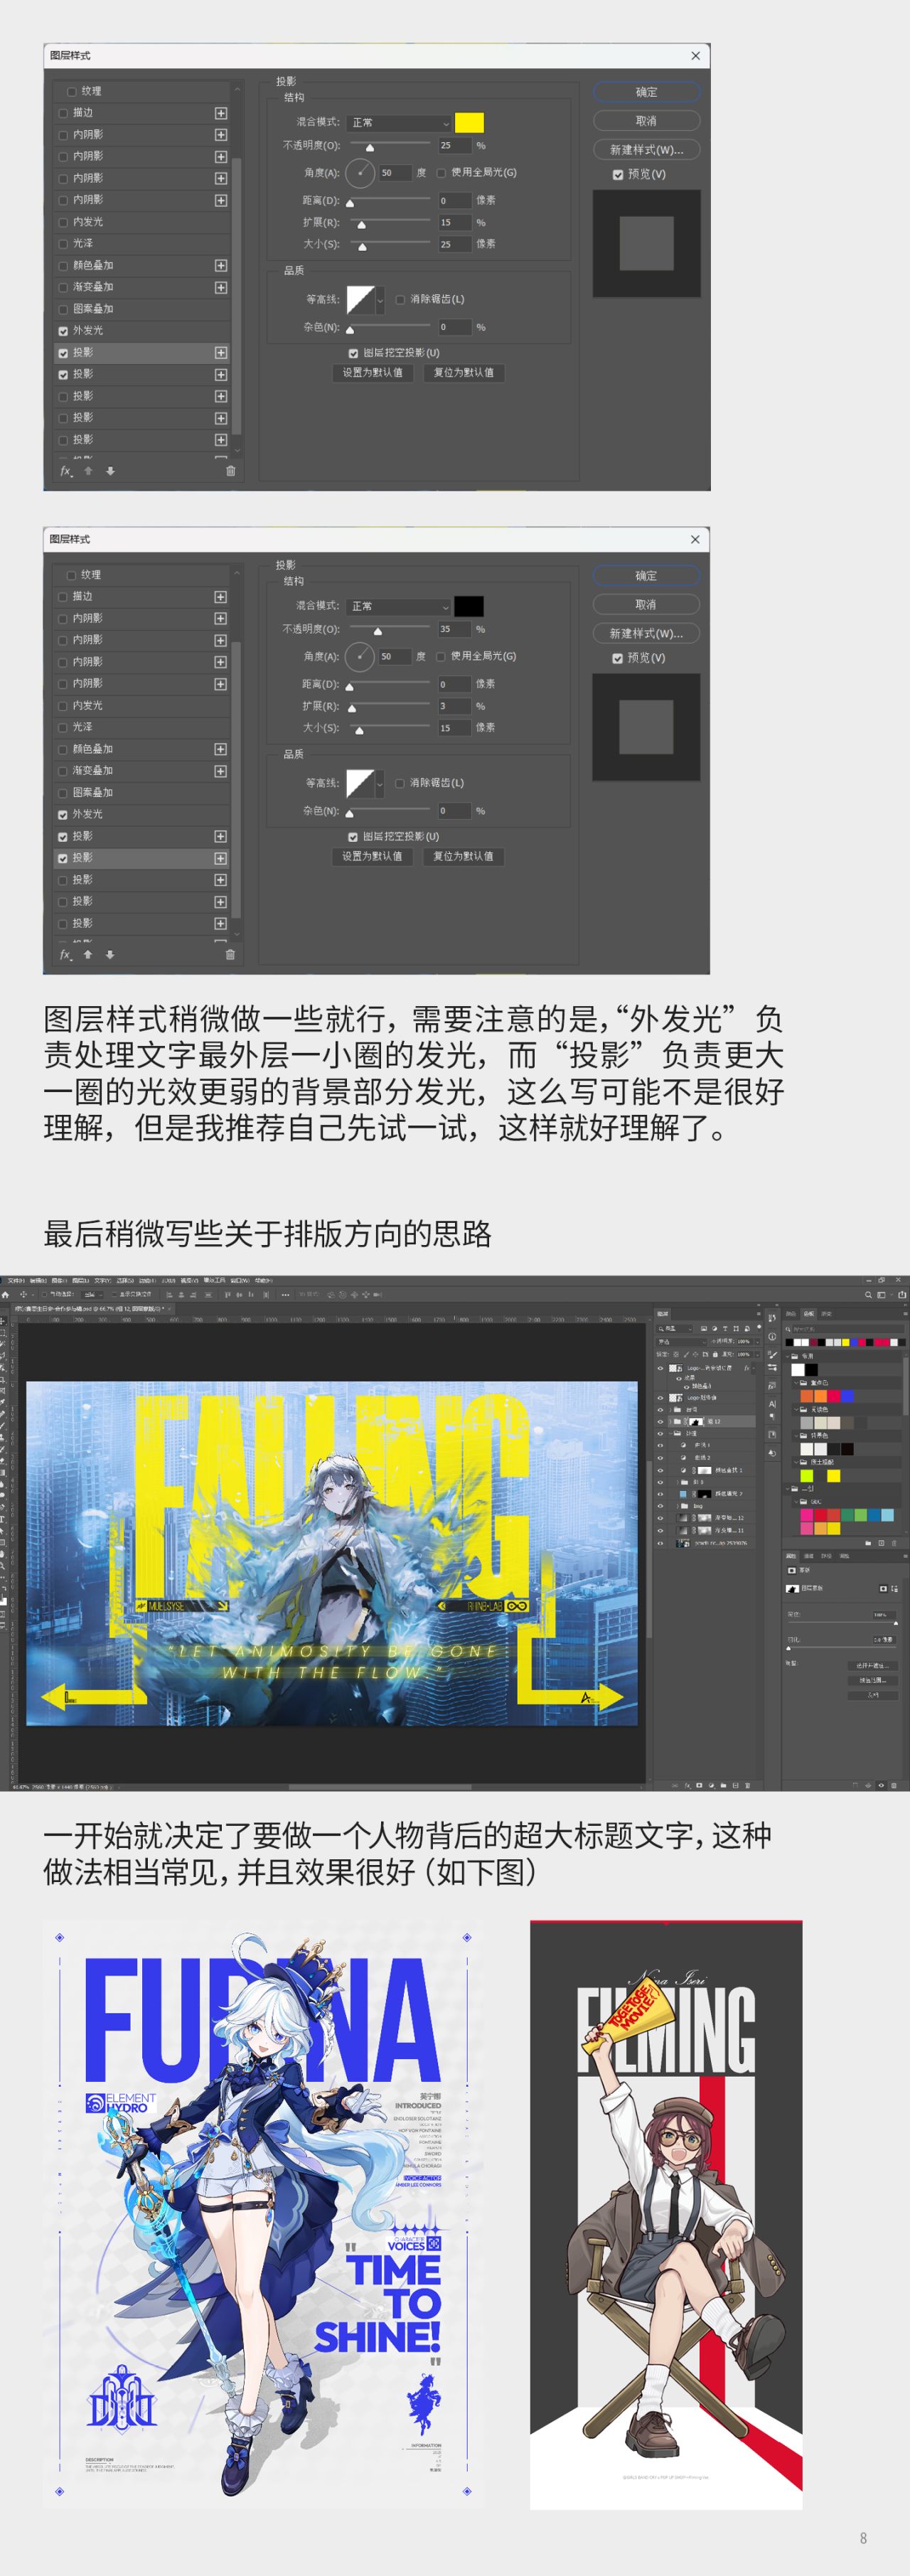Select the Move tool in Photoshop's toolbar
This screenshot has height=2576, width=910.
(x=4, y=1321)
